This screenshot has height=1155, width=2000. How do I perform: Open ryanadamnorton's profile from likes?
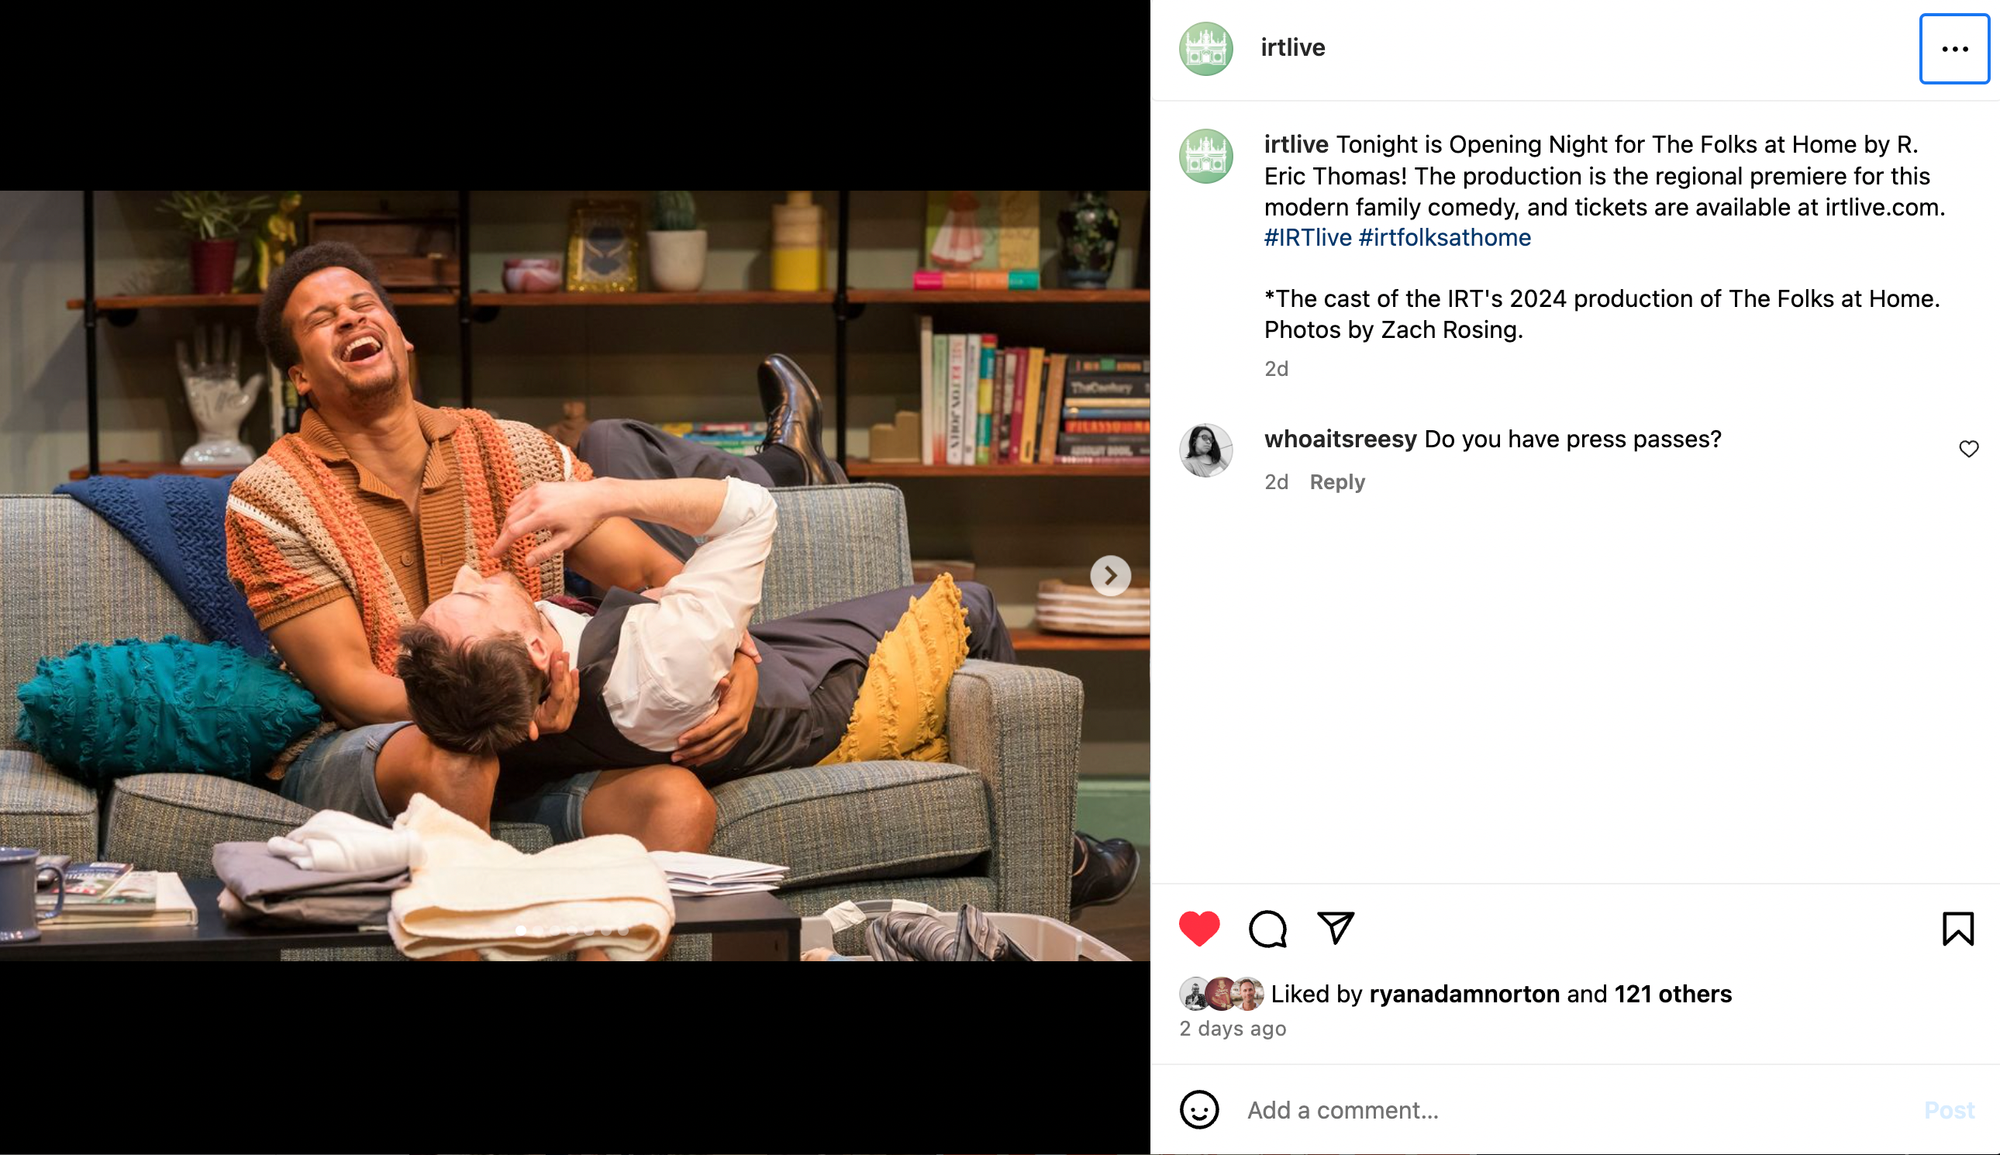1464,994
